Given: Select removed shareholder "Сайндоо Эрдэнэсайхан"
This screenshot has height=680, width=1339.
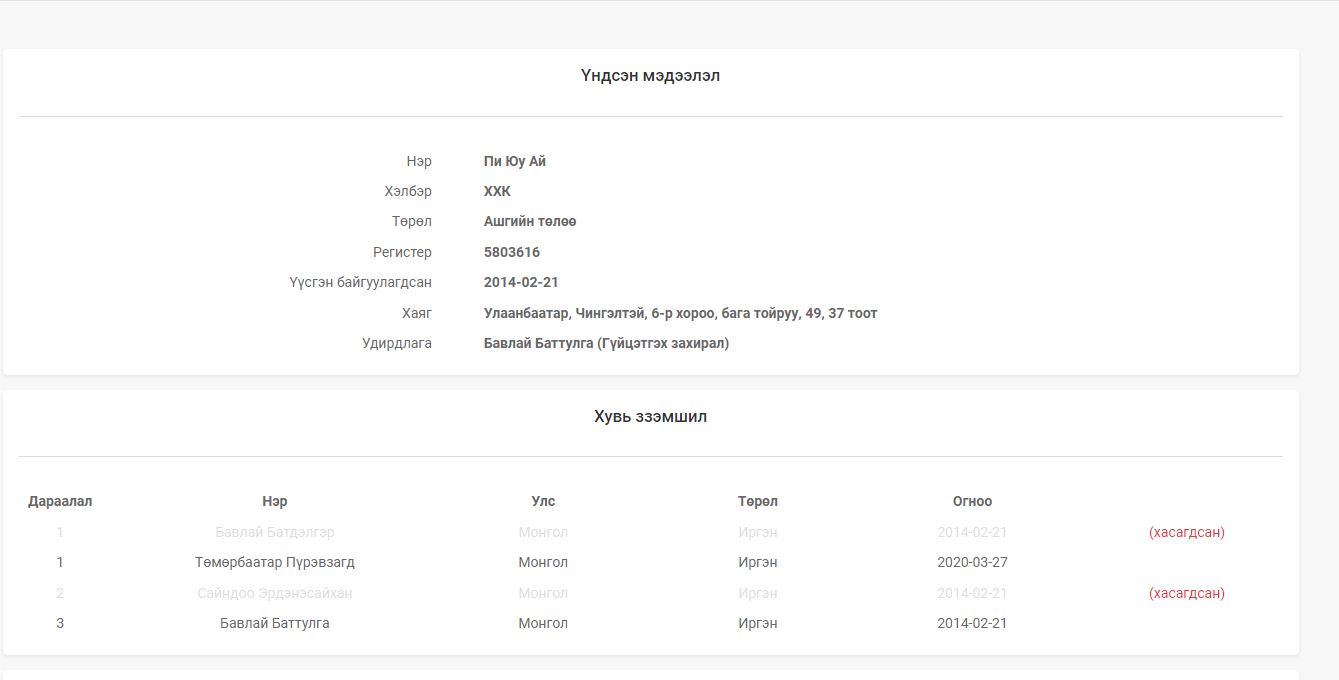Looking at the screenshot, I should click(275, 593).
